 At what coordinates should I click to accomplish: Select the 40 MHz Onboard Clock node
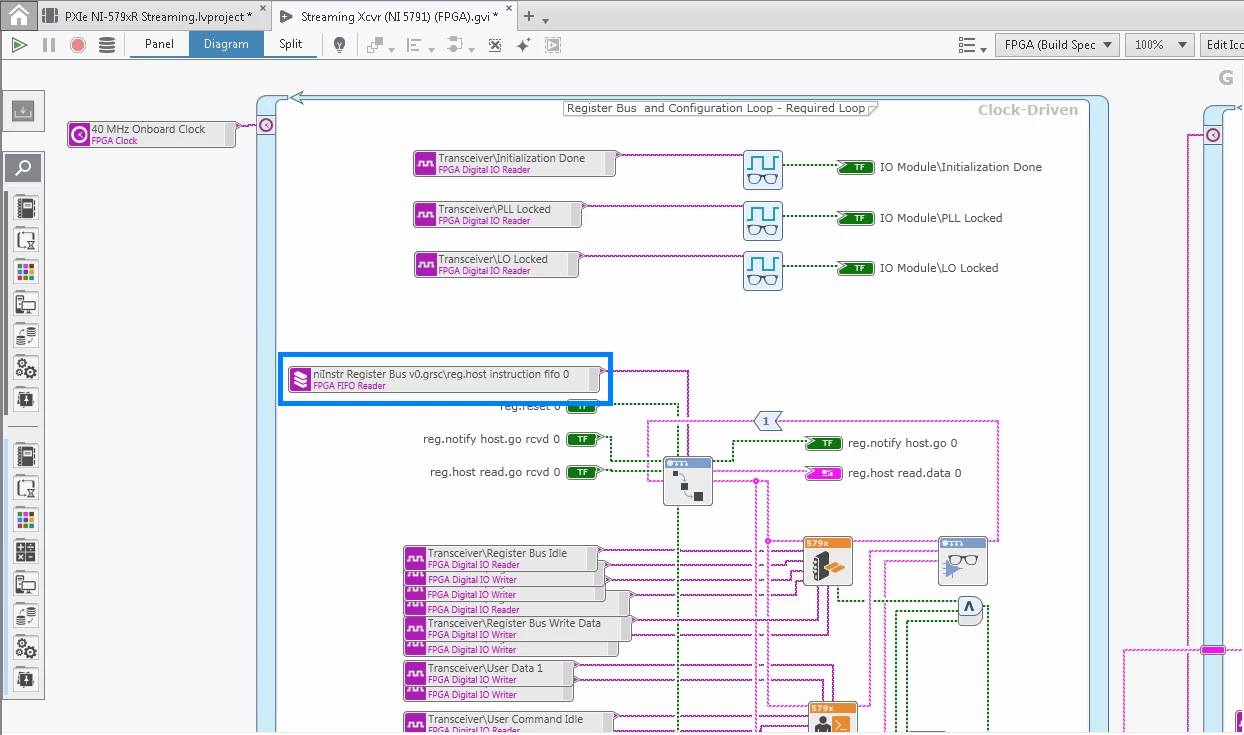150,134
